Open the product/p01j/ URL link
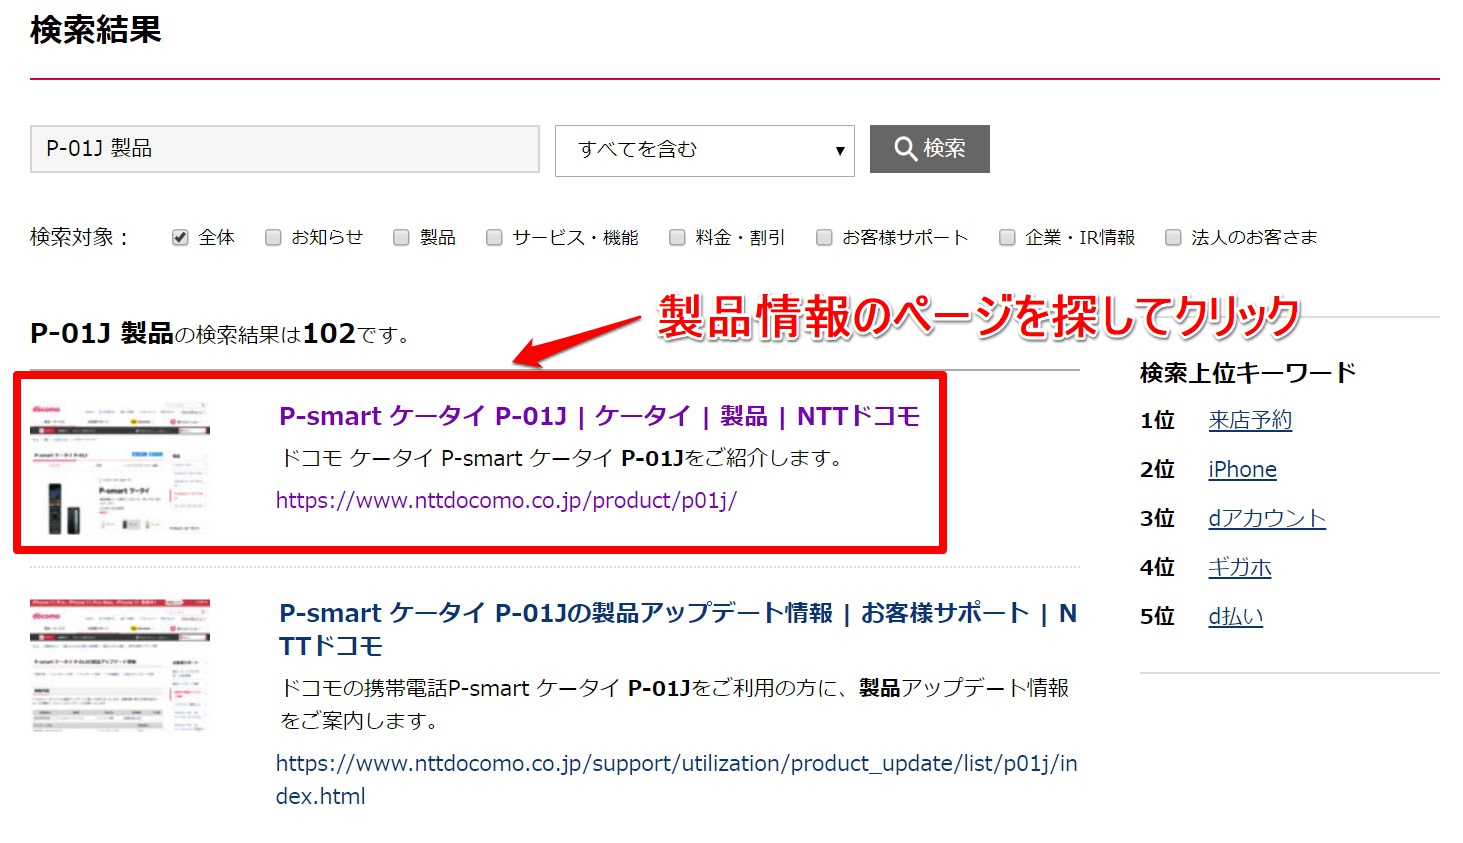Image resolution: width=1463 pixels, height=843 pixels. click(506, 500)
